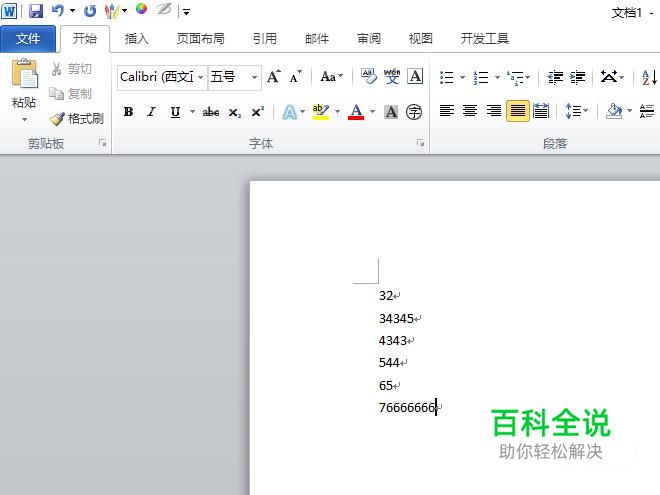Grow font size with the large A icon

click(x=274, y=77)
